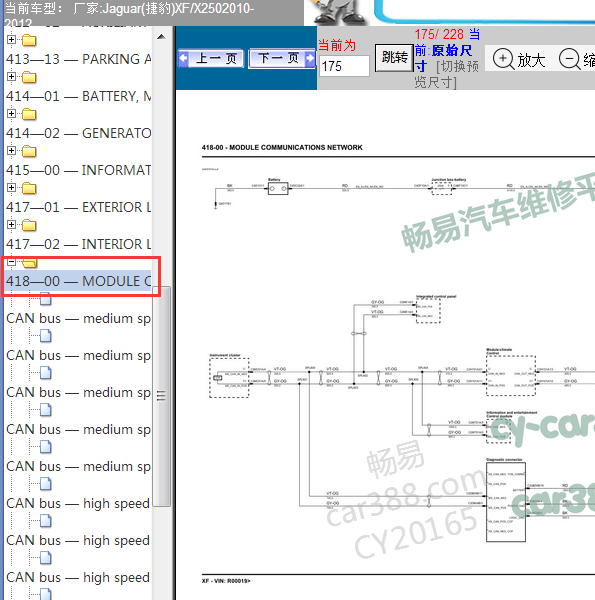Screen dimensions: 595x600
Task: Expand folder above 413—13 PARKING entry
Action: [x=11, y=39]
